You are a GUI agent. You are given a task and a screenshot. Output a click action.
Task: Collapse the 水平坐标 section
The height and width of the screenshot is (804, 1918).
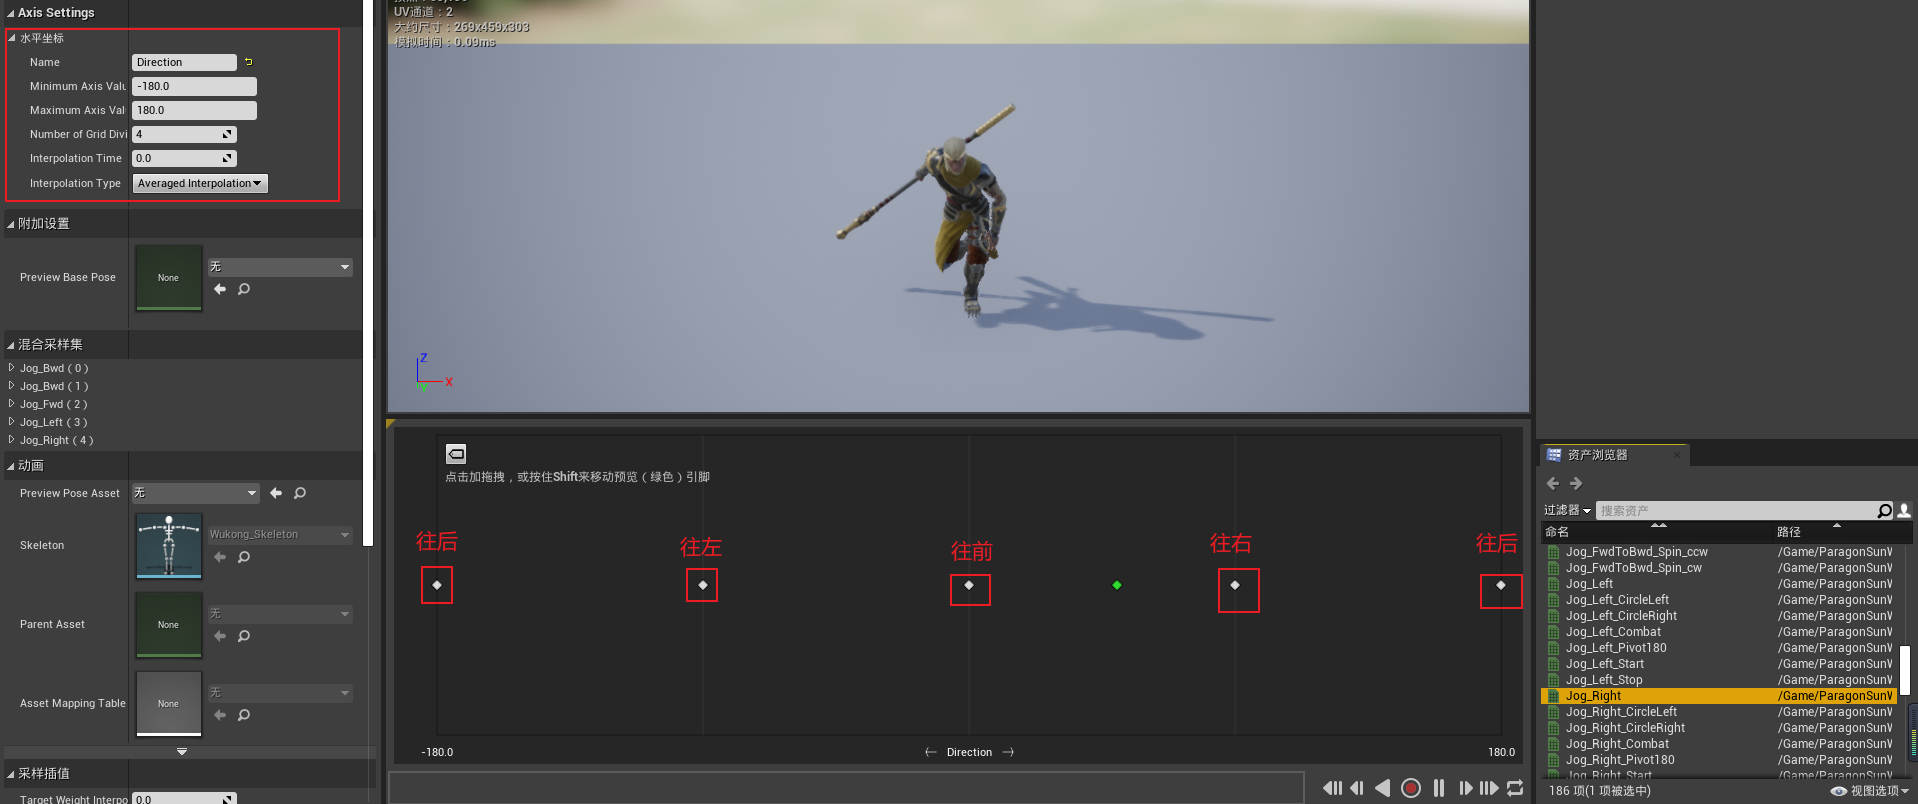click(x=12, y=38)
